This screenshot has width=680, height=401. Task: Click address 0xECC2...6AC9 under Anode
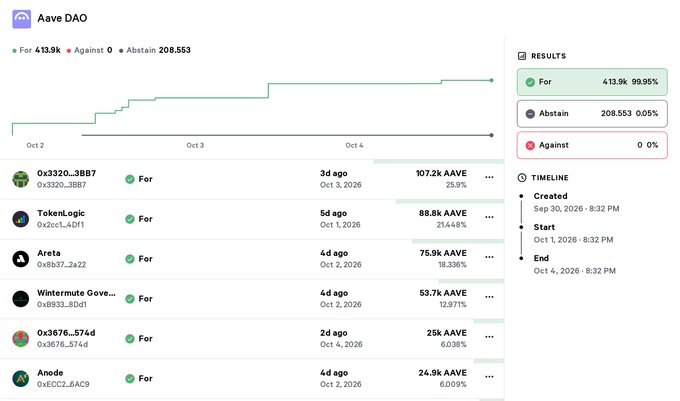pyautogui.click(x=63, y=385)
